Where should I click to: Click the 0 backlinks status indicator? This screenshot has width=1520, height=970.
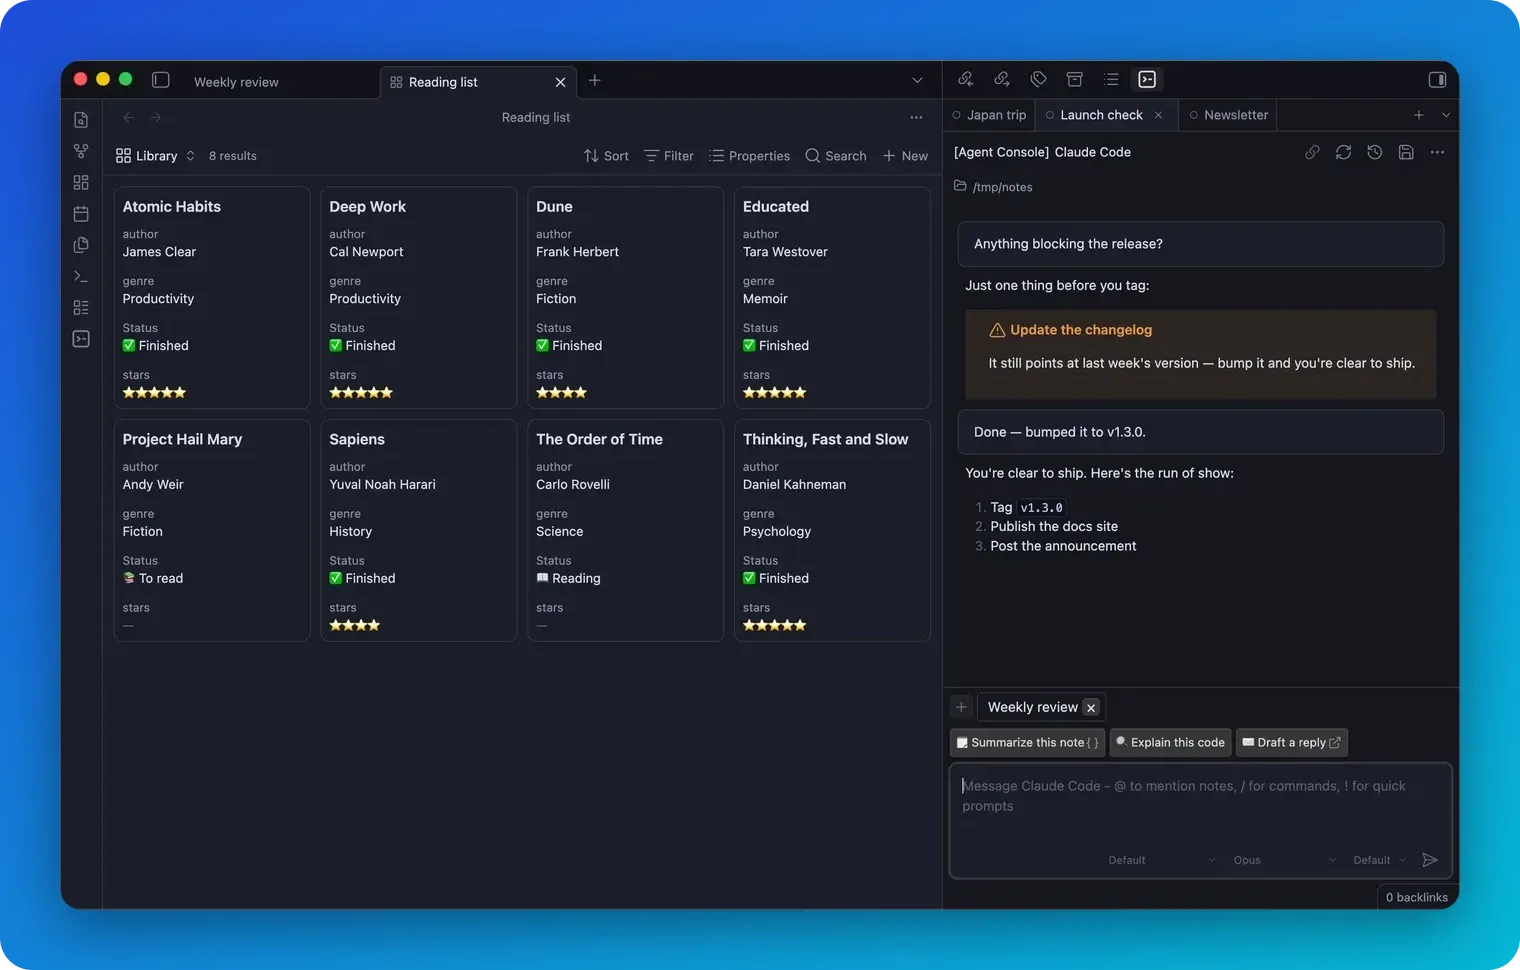tap(1416, 897)
